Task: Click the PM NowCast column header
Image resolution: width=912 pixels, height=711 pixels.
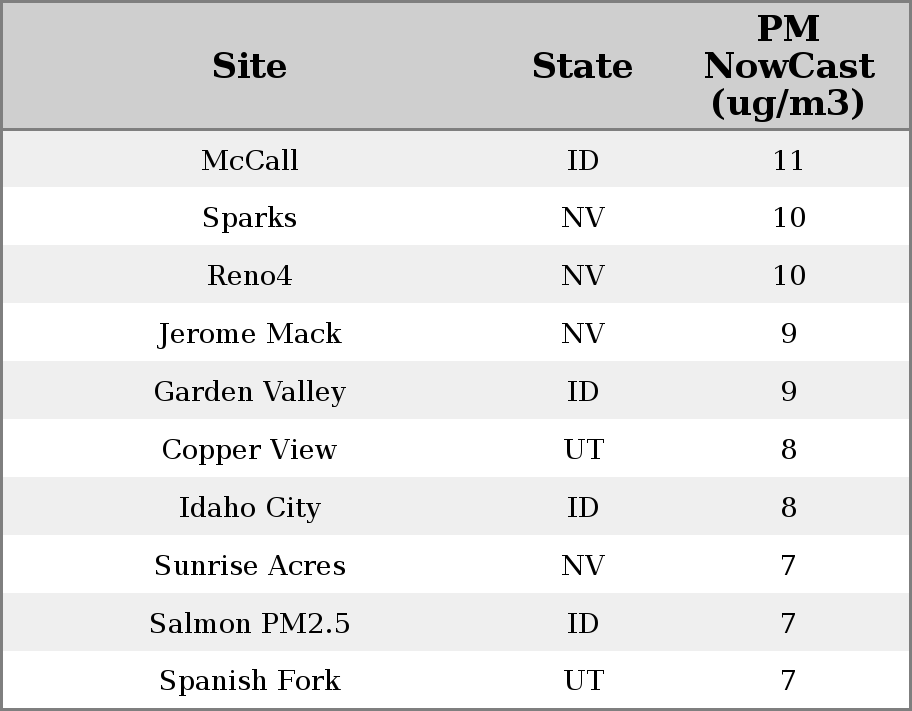Action: 788,66
